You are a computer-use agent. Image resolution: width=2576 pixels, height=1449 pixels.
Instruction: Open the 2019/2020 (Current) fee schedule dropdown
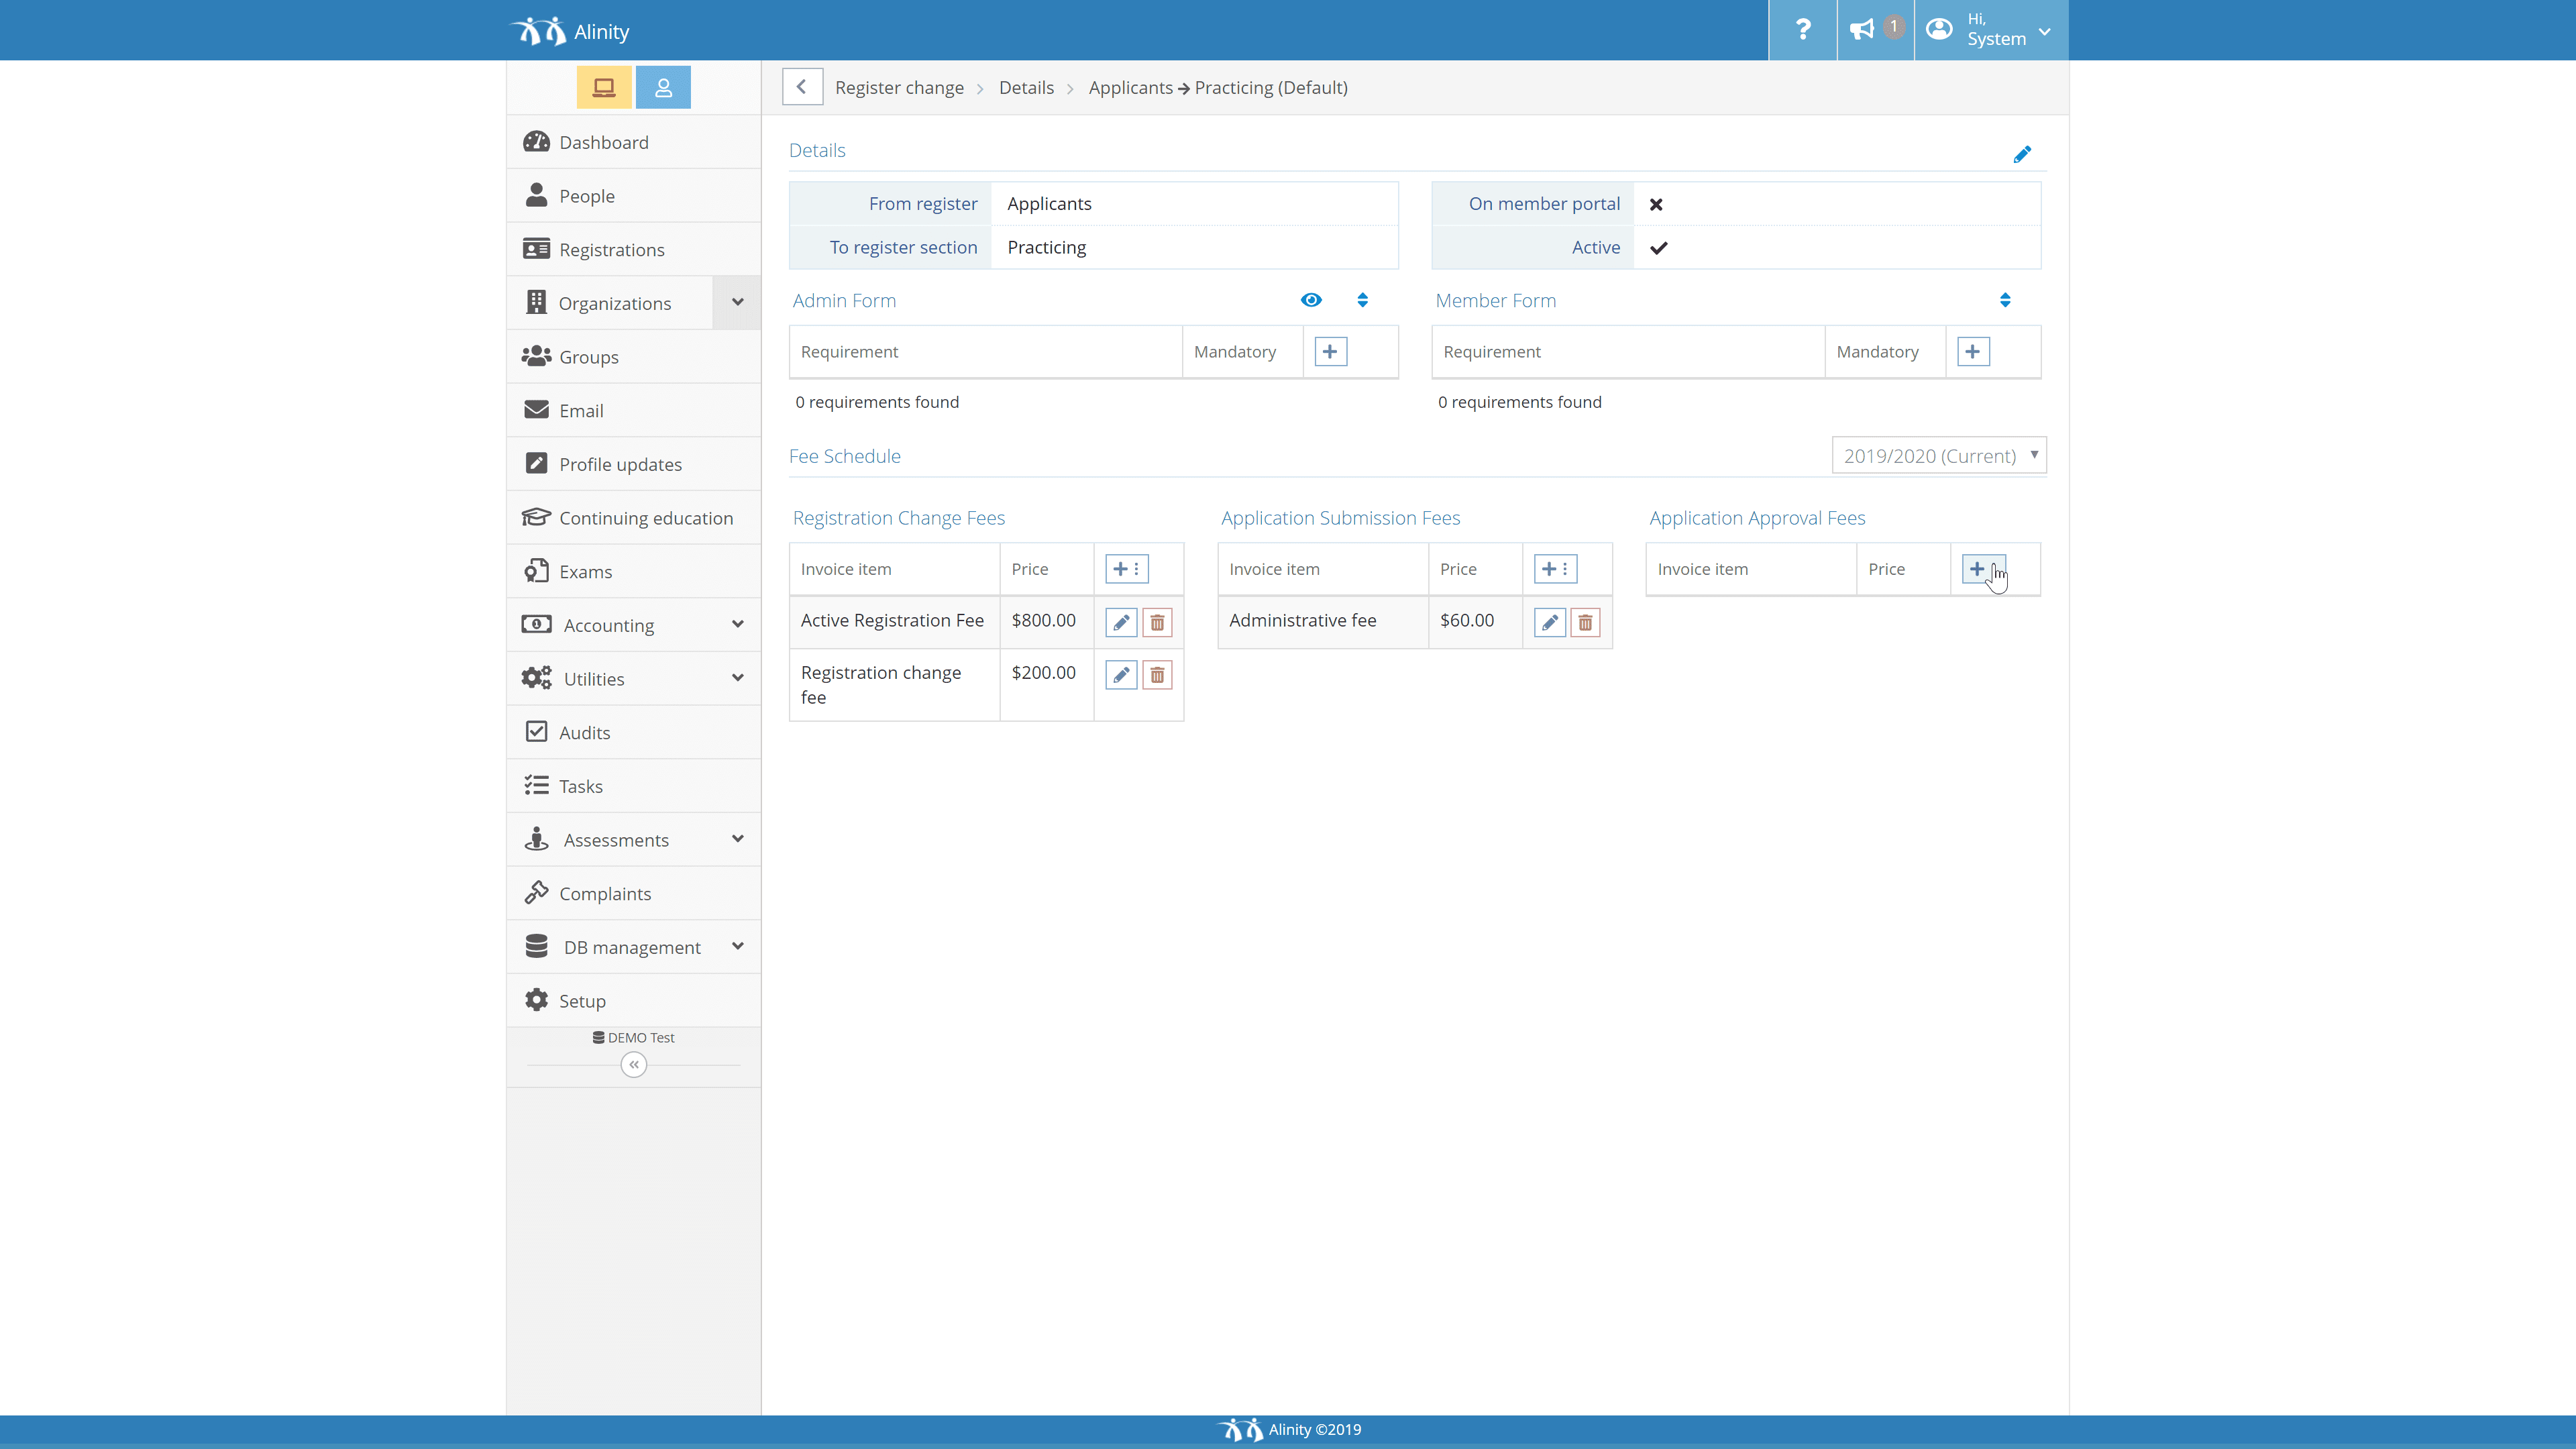tap(1939, 455)
